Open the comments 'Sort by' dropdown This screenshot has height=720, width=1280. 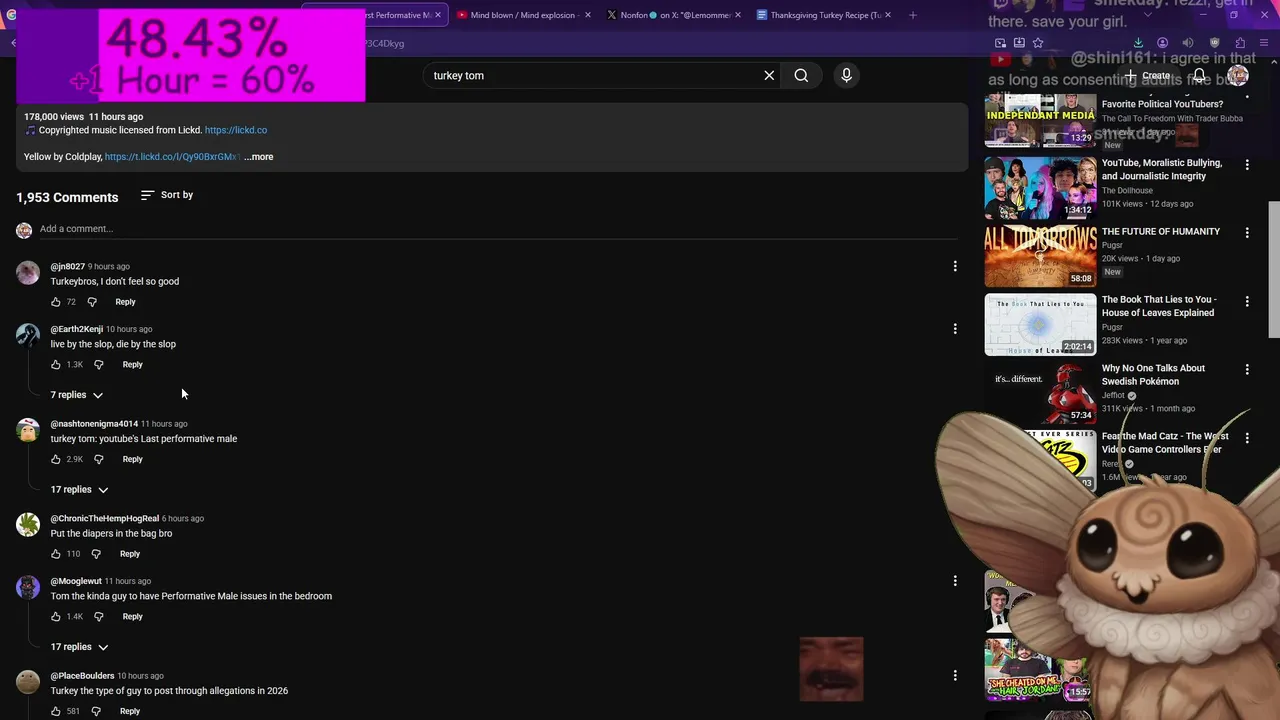point(167,195)
